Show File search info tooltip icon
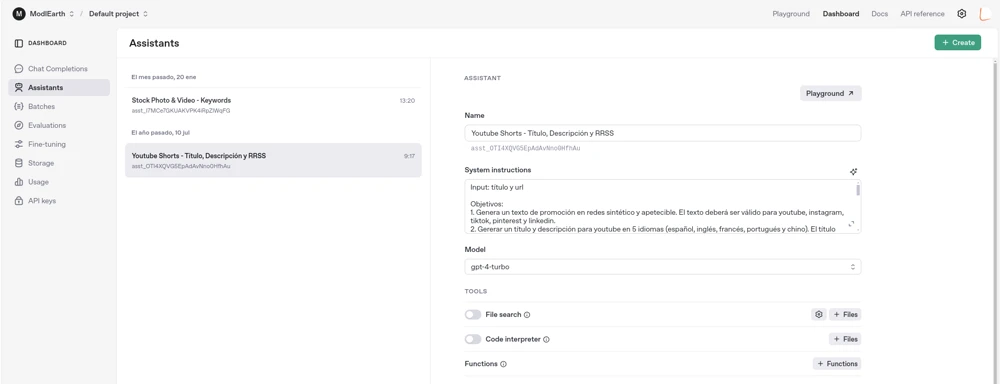 pyautogui.click(x=527, y=315)
